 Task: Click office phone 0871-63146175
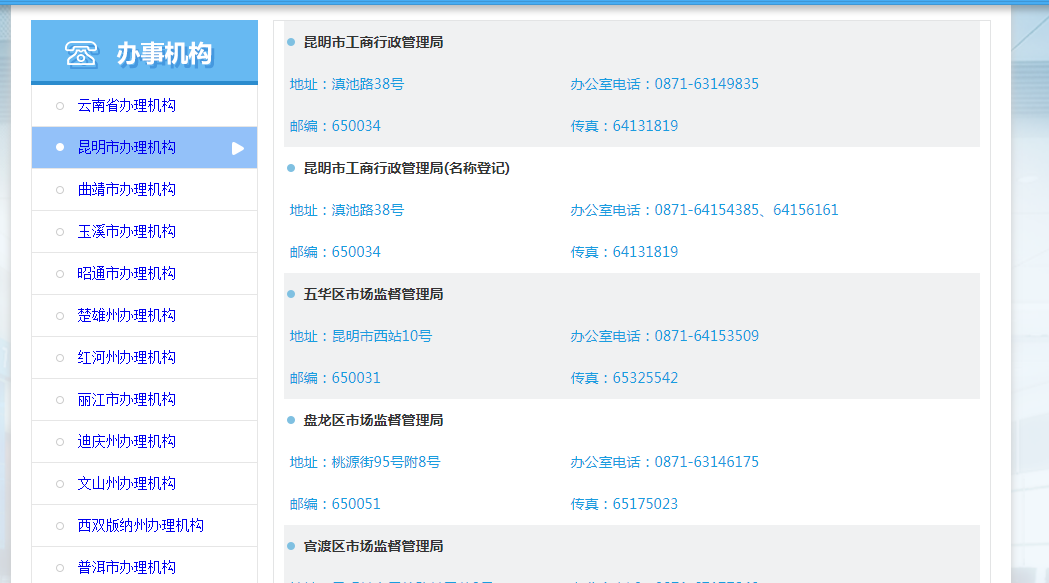click(x=706, y=462)
